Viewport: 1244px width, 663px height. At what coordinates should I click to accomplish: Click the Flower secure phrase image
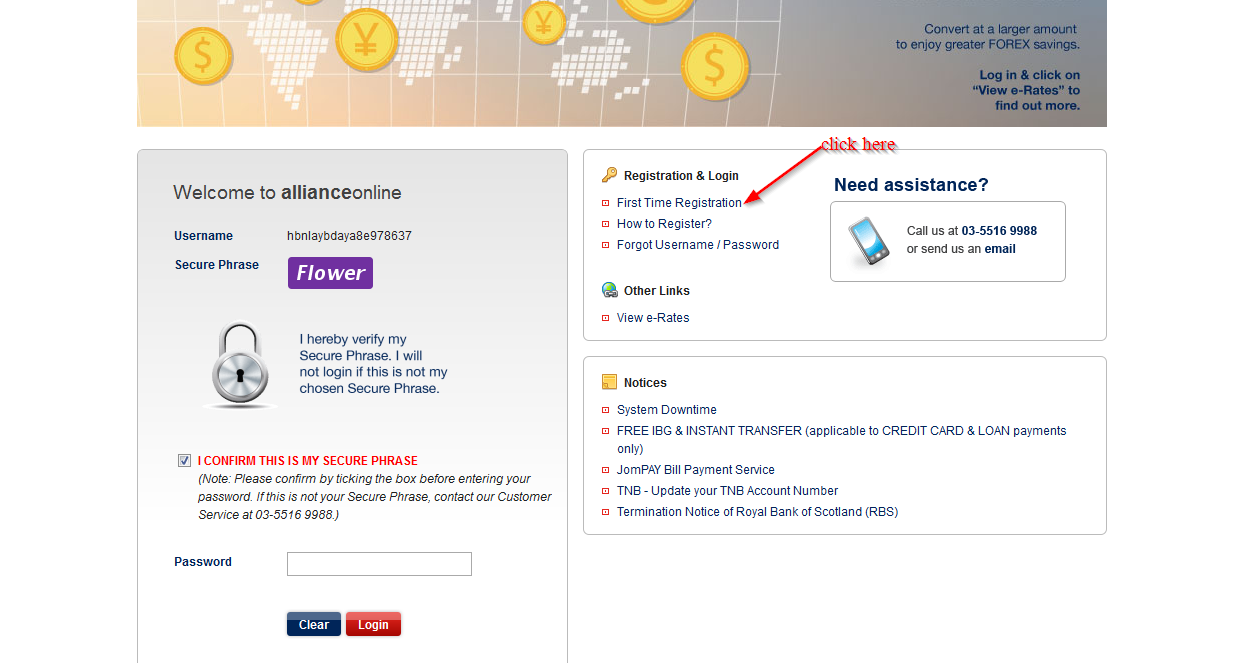pos(330,273)
